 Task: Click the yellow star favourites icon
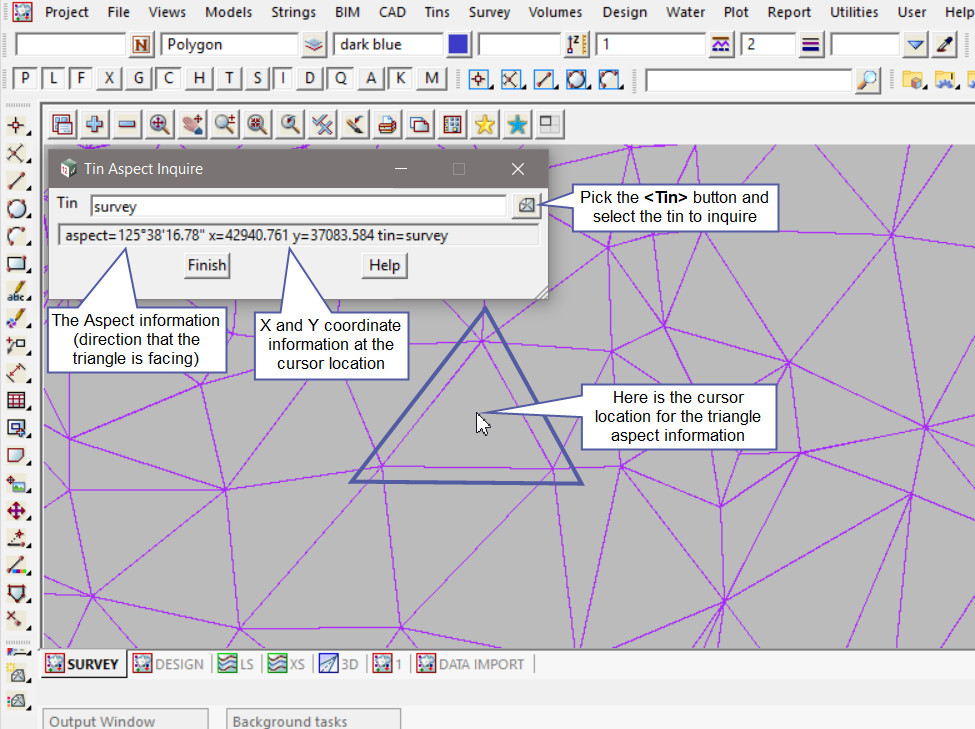click(x=484, y=124)
